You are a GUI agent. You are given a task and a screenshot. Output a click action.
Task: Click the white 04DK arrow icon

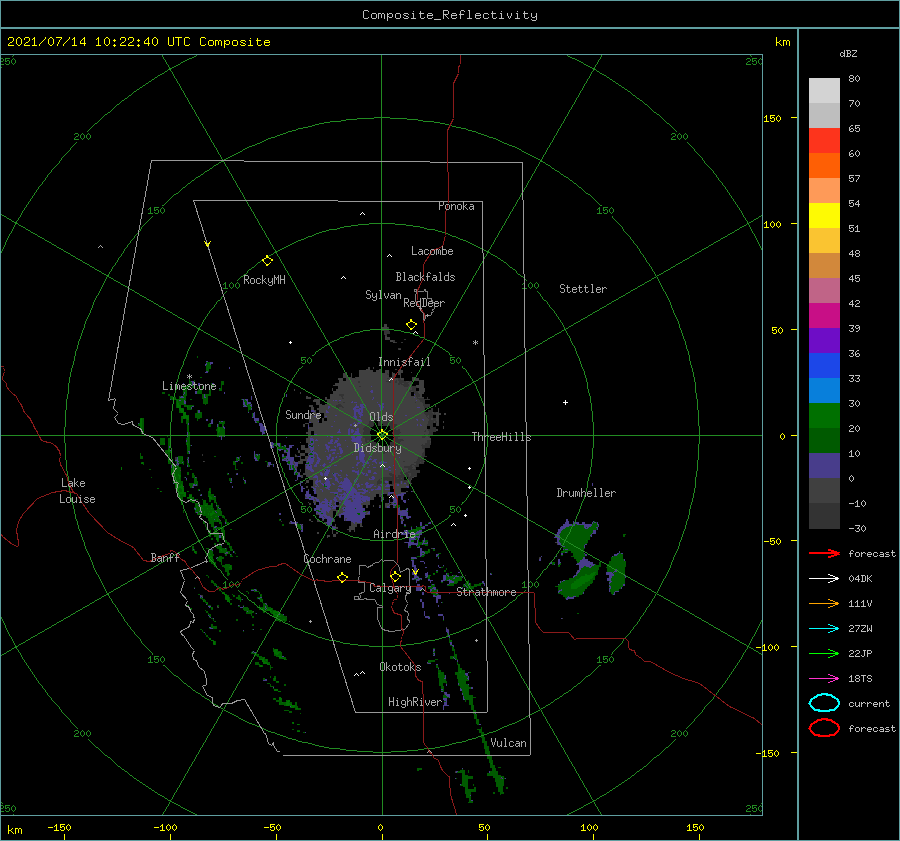click(824, 579)
